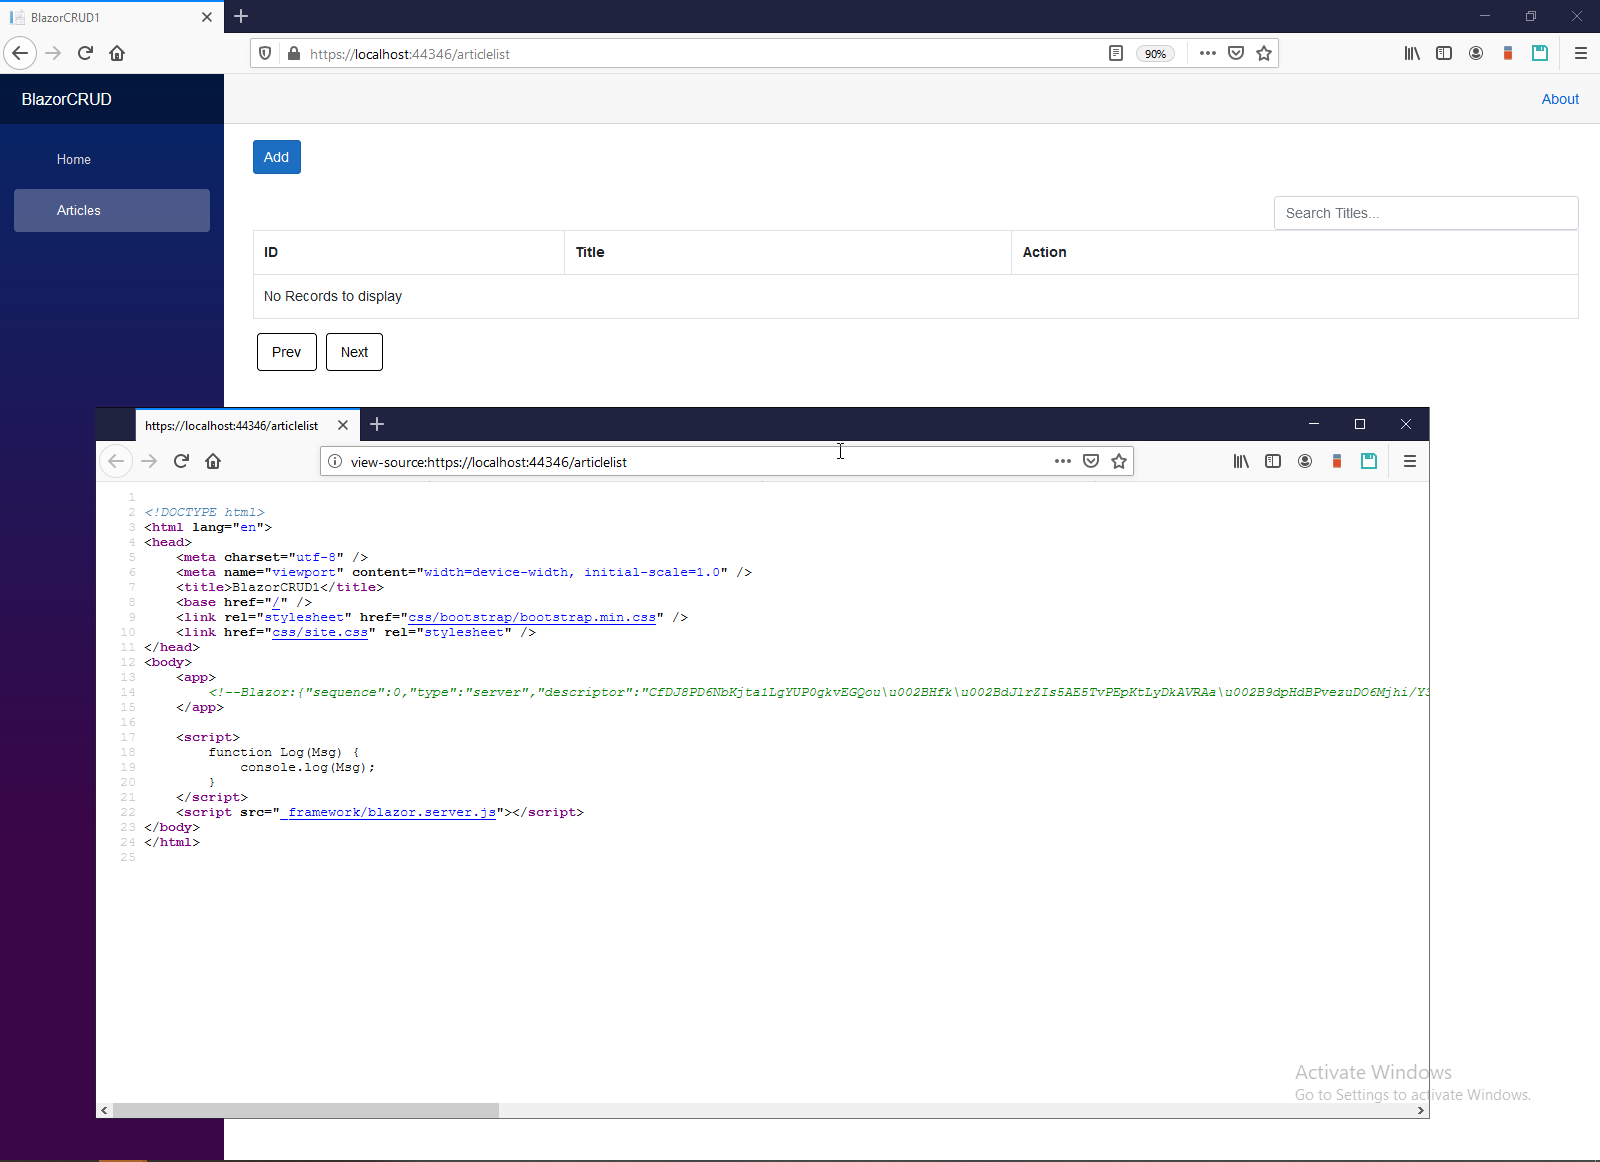The width and height of the screenshot is (1600, 1162).
Task: Click the 'No Records to display' text
Action: [333, 296]
